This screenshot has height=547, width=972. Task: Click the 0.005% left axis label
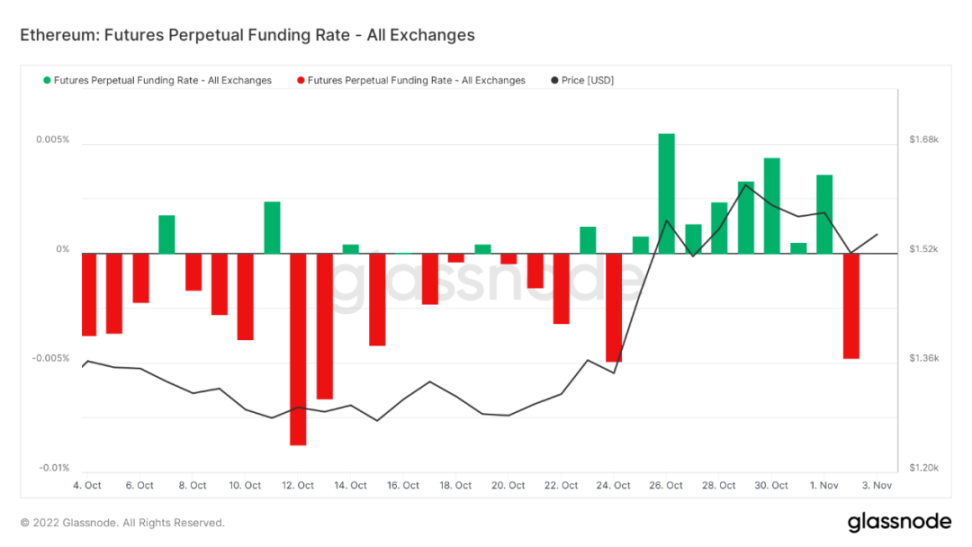(x=55, y=140)
